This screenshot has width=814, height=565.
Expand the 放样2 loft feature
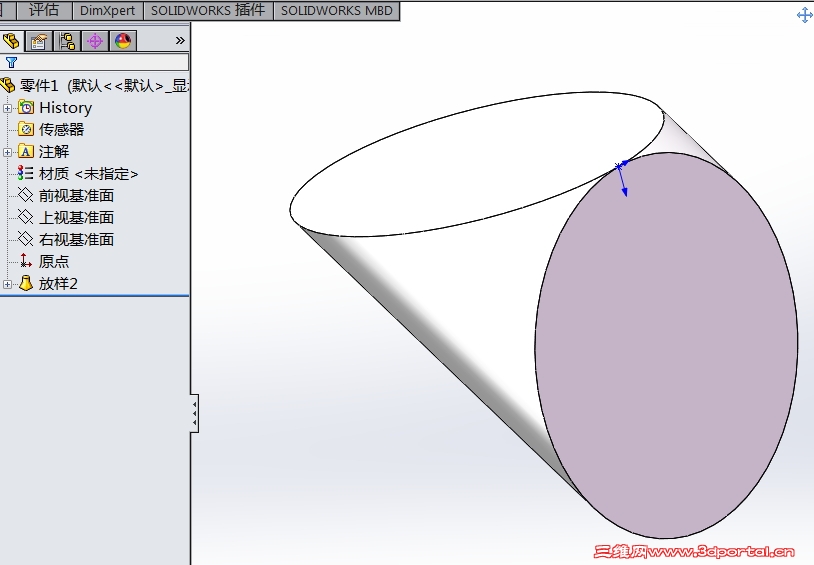(x=7, y=285)
